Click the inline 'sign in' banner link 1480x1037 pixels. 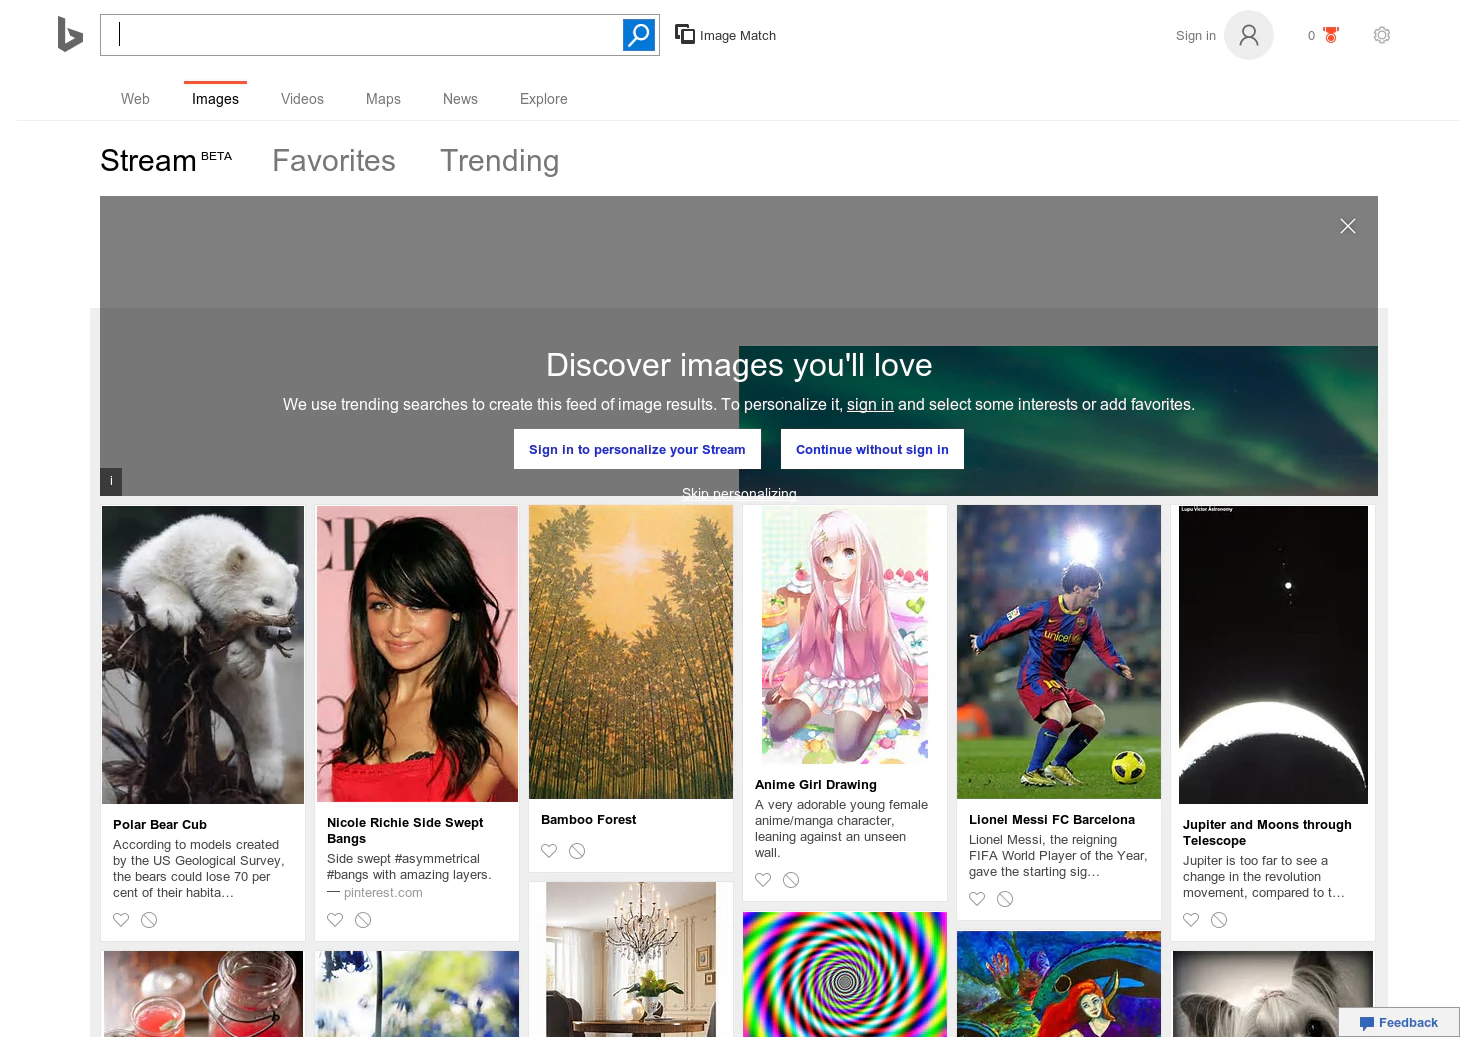tap(870, 404)
